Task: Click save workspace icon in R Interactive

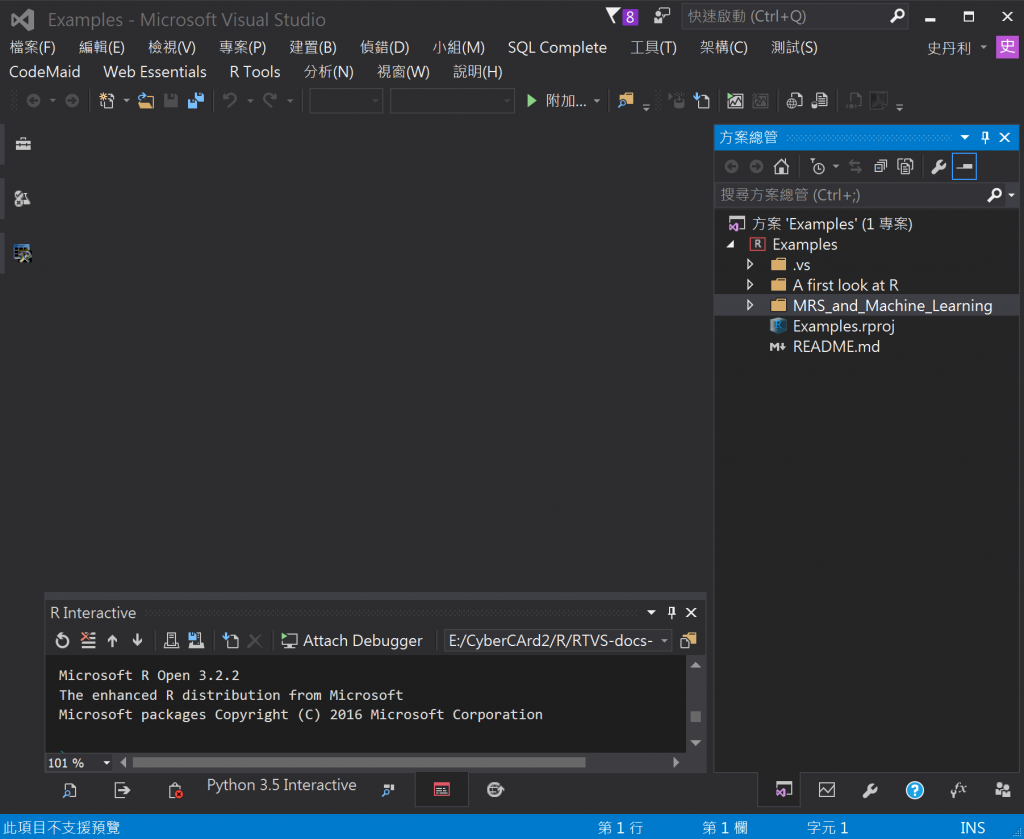Action: (196, 641)
